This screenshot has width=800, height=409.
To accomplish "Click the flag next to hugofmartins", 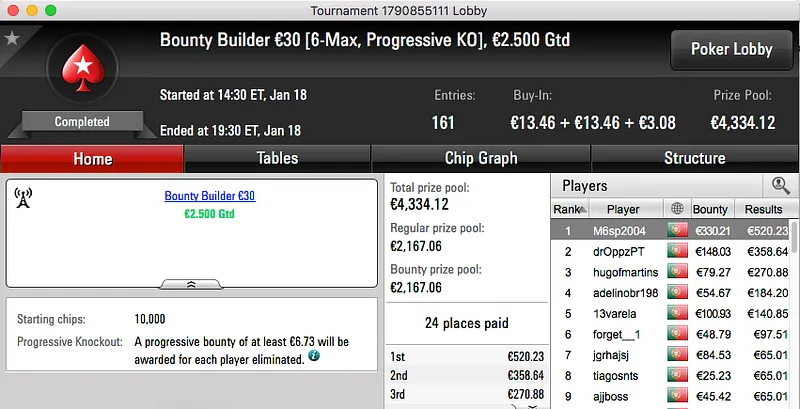I will click(678, 272).
